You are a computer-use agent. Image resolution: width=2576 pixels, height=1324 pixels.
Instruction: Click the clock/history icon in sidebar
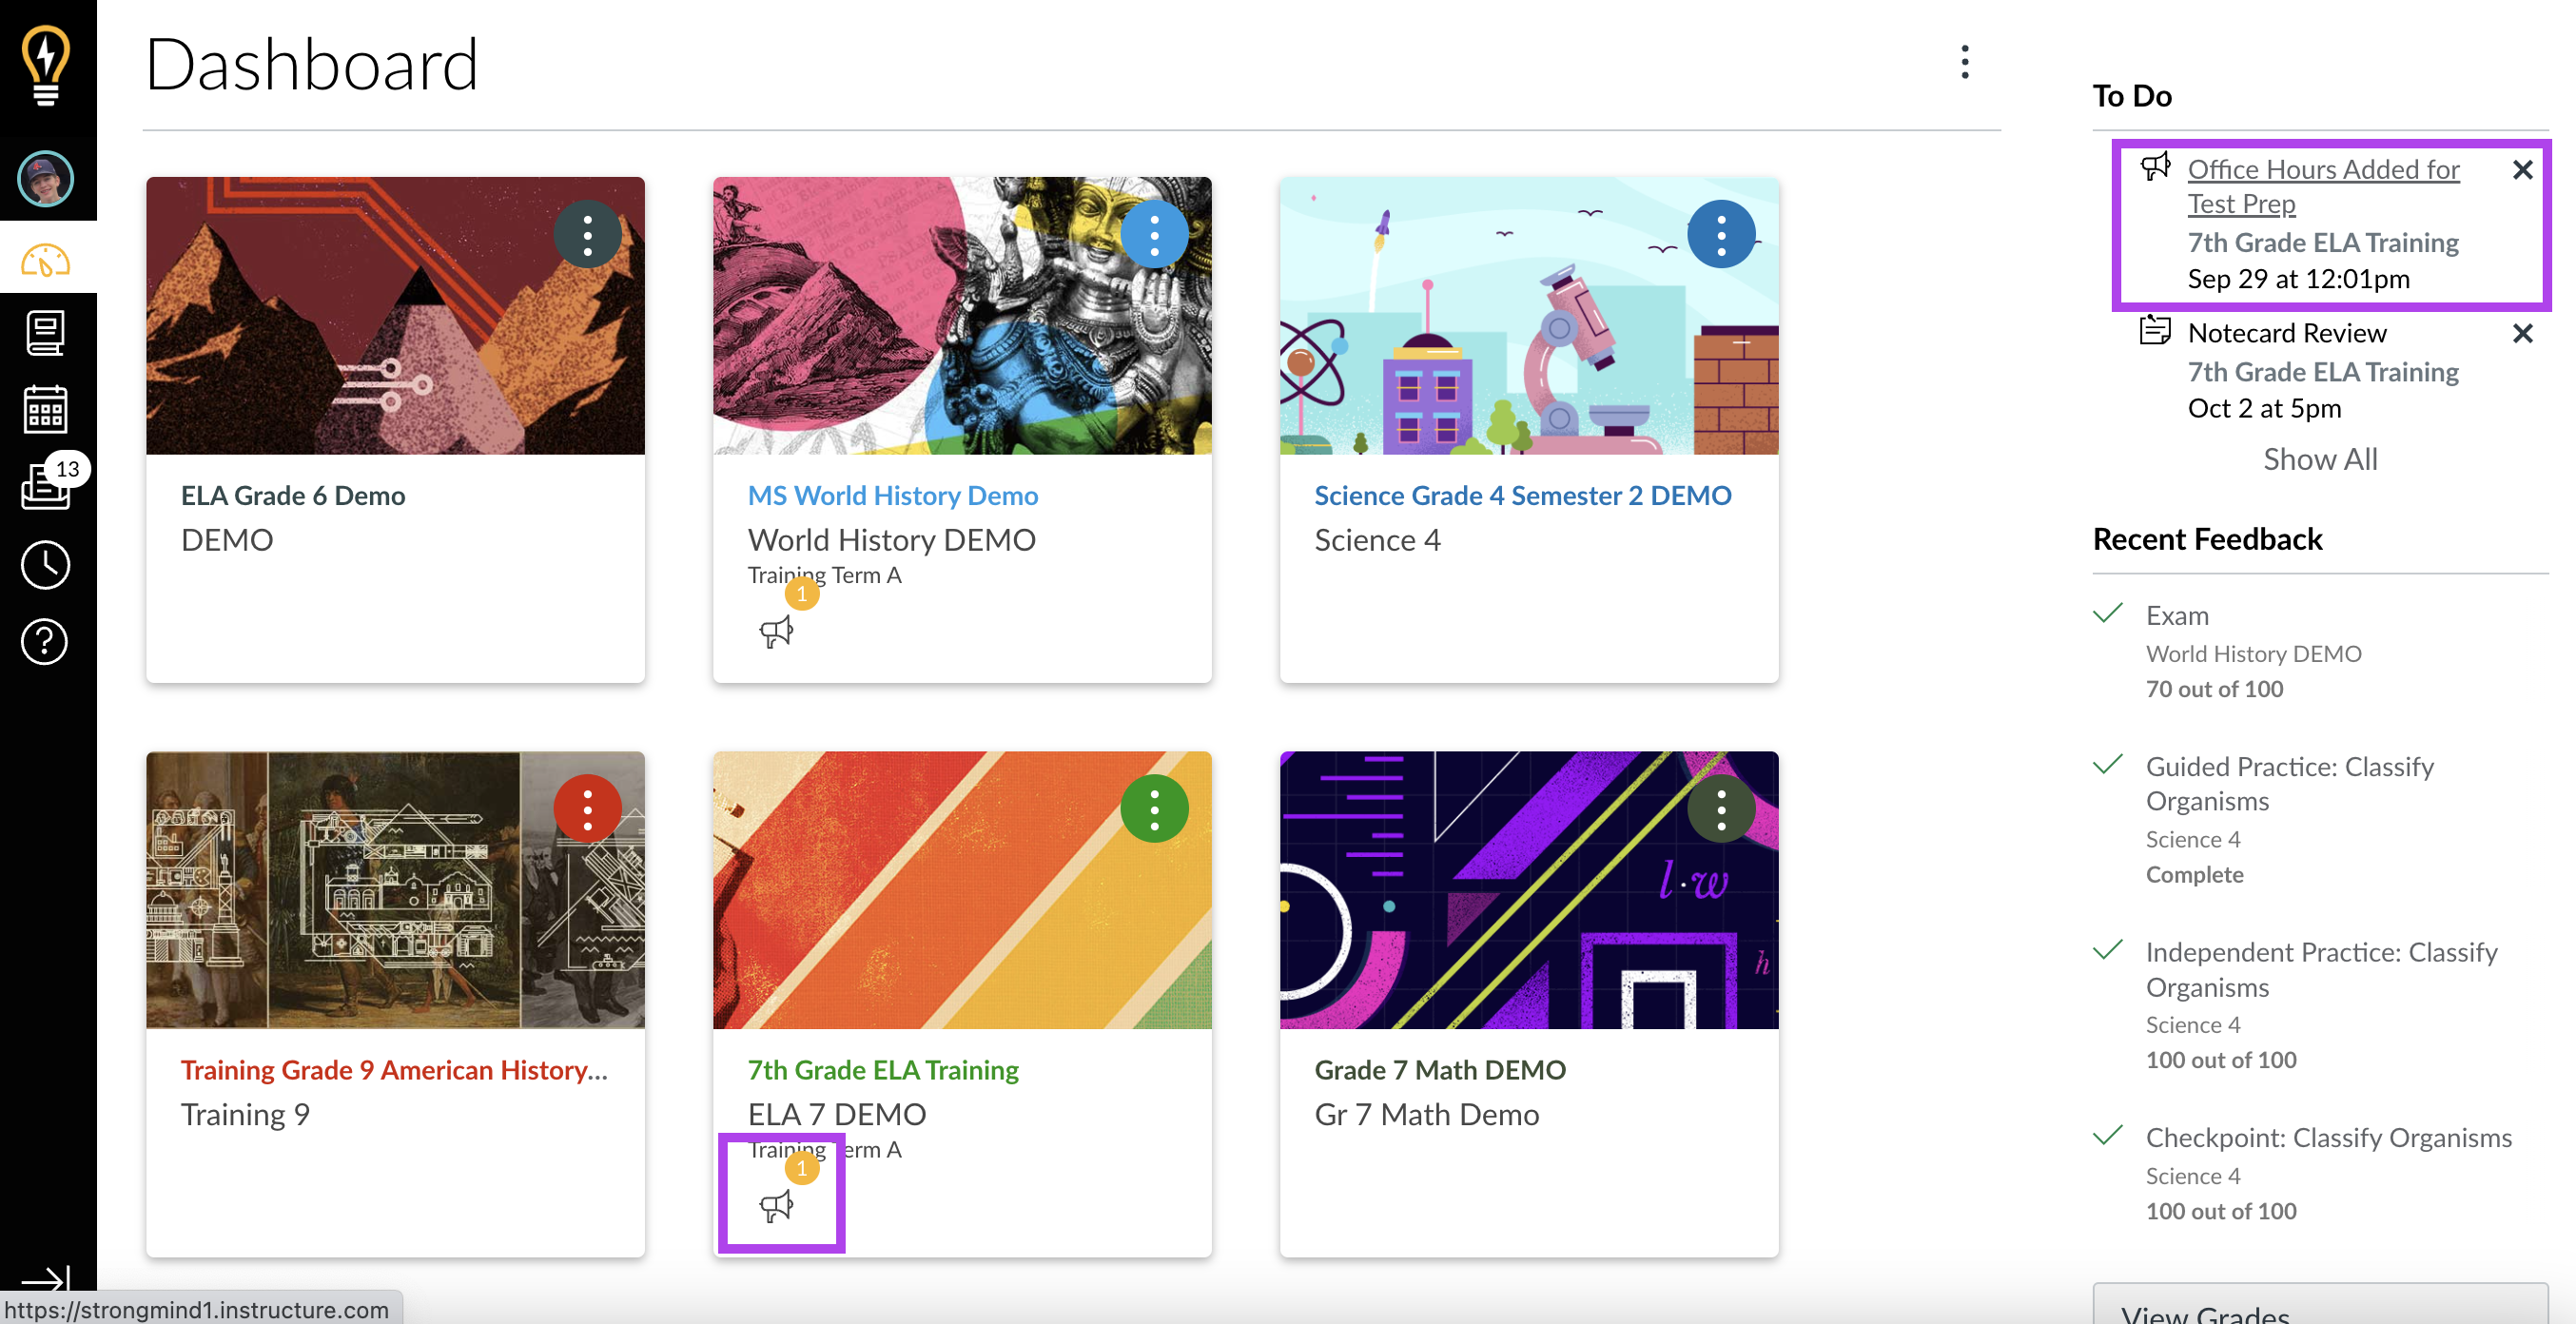[x=46, y=564]
